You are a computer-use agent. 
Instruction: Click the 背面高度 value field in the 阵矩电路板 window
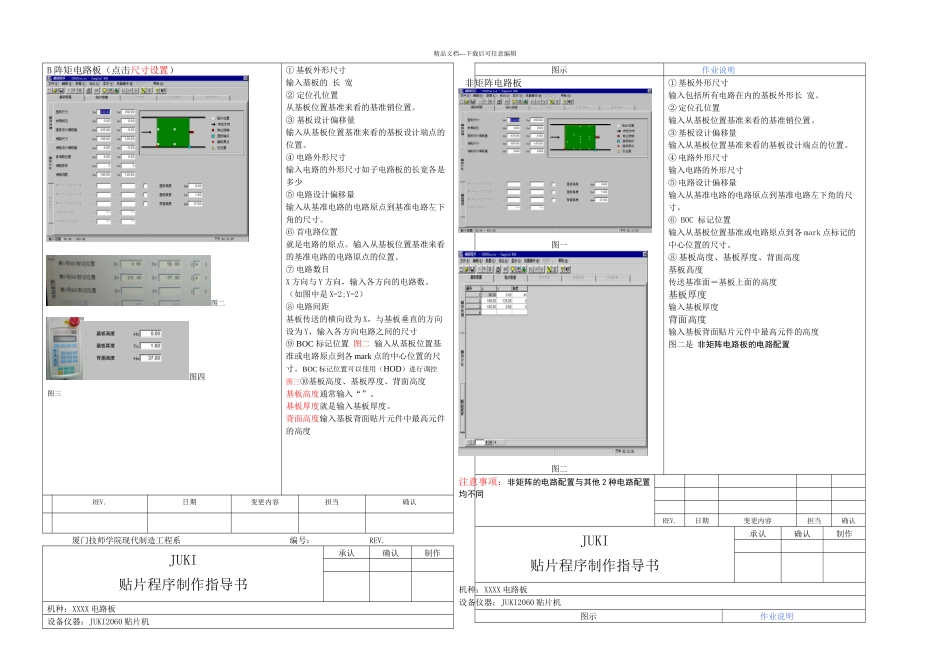click(x=195, y=204)
